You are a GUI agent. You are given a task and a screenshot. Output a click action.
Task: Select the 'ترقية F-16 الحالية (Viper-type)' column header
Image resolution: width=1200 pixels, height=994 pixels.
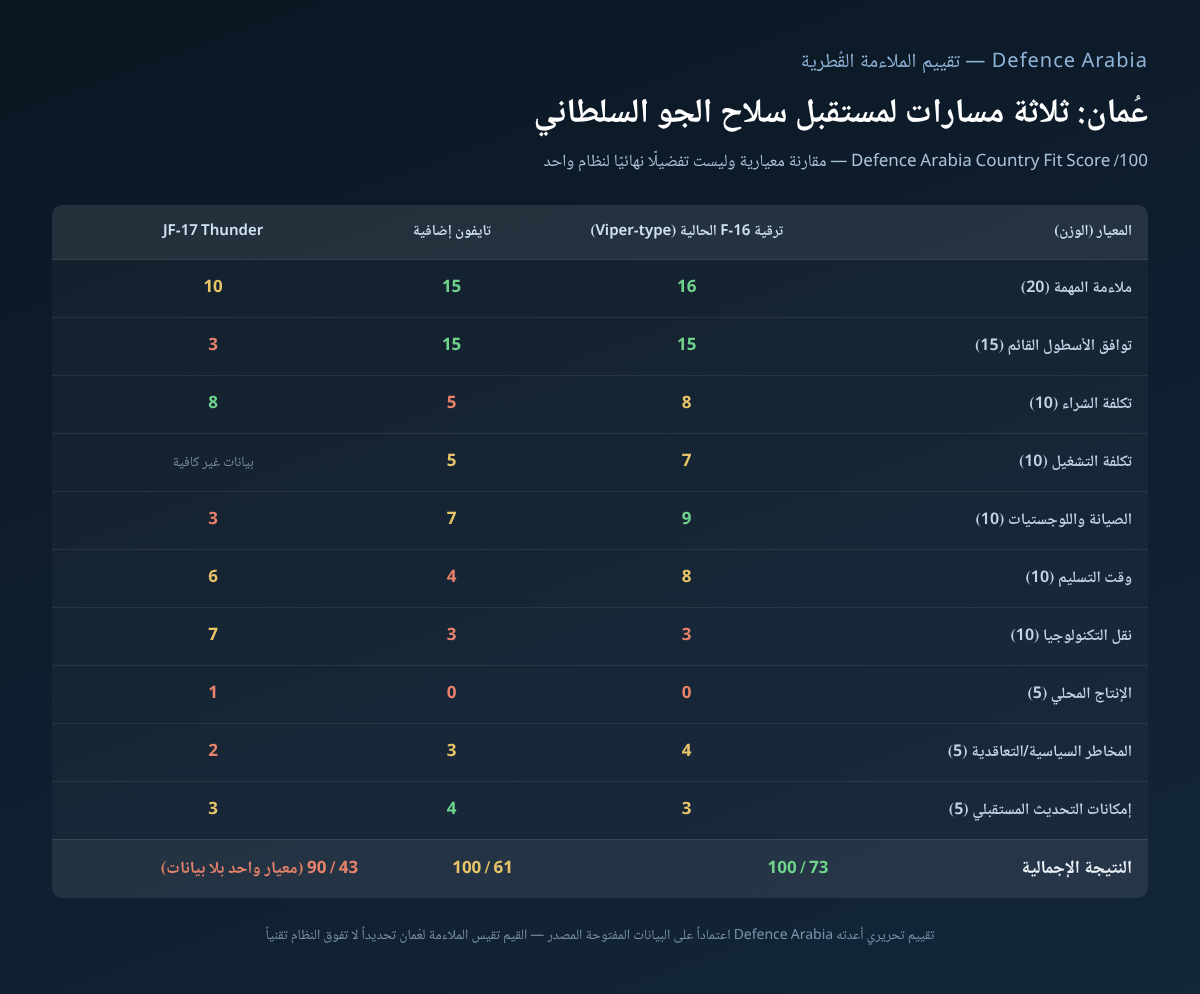687,230
